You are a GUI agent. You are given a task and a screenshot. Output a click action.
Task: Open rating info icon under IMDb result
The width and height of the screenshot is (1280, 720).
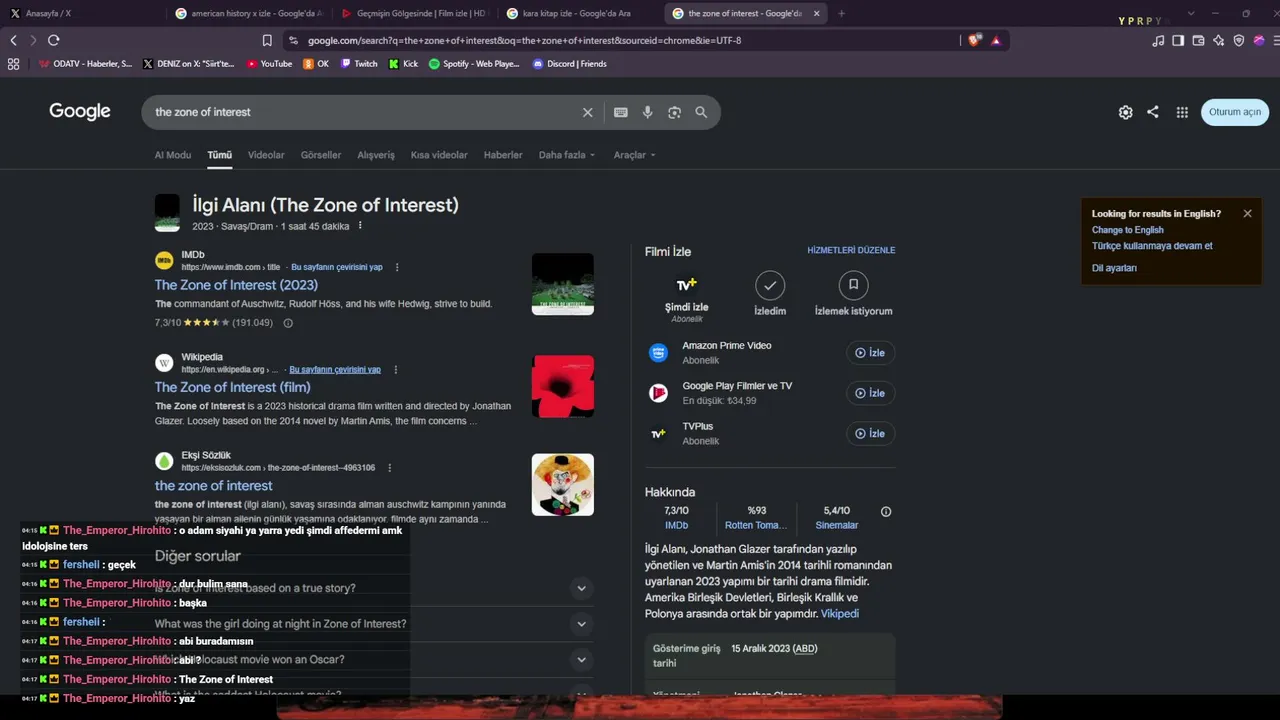288,323
